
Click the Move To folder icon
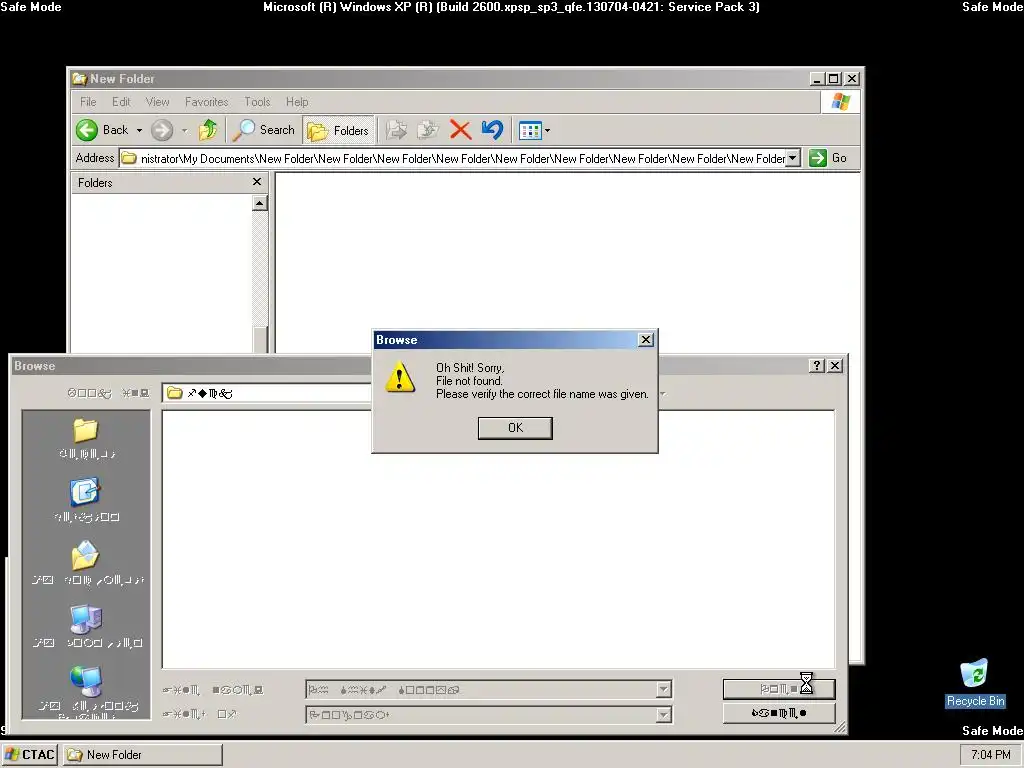pos(396,130)
